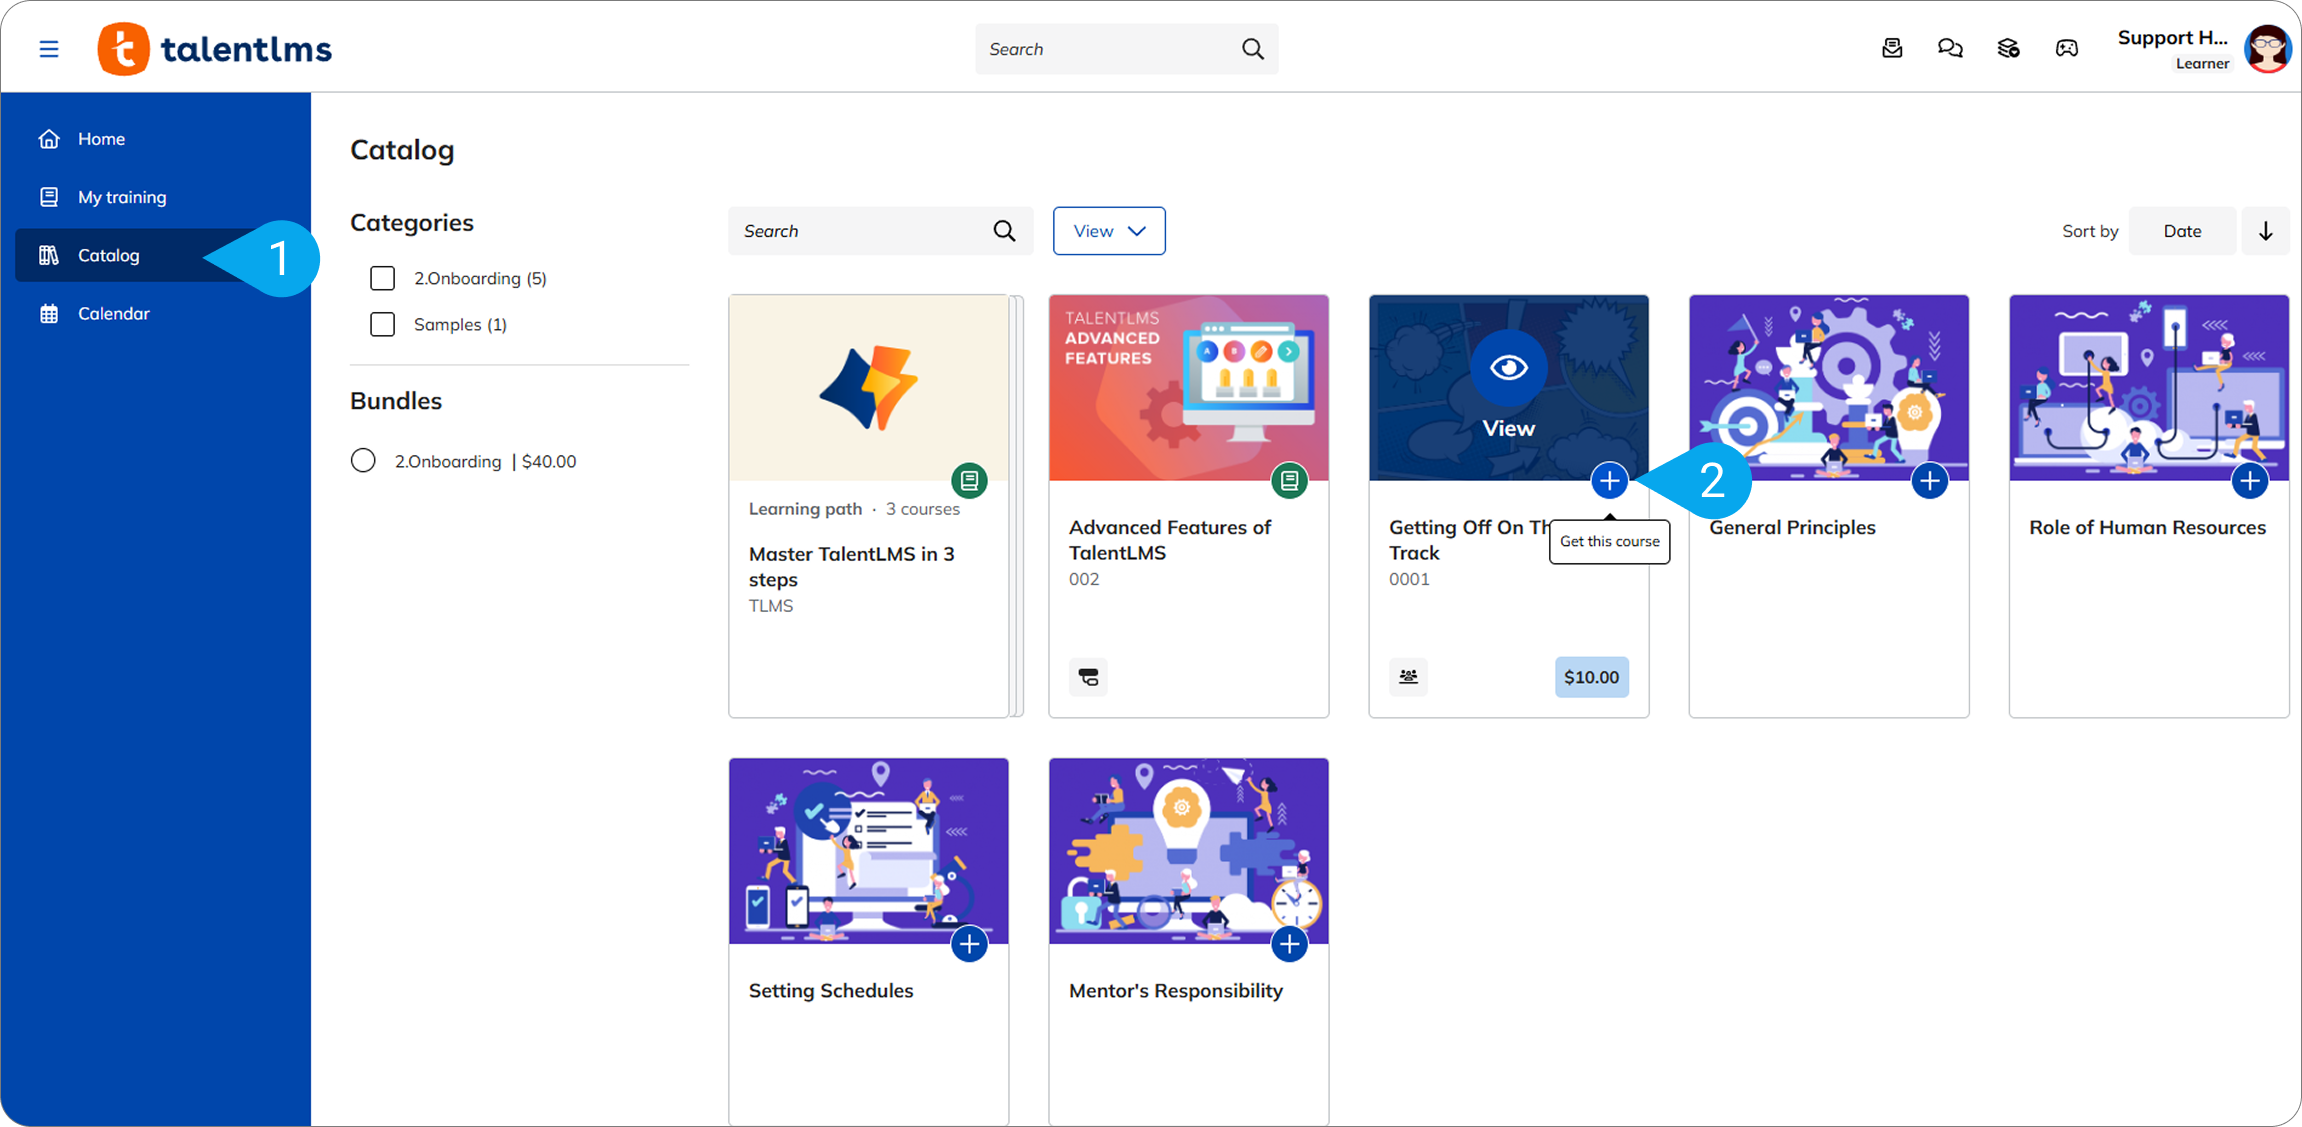This screenshot has width=2302, height=1127.
Task: Click the hamburger menu icon
Action: 48,49
